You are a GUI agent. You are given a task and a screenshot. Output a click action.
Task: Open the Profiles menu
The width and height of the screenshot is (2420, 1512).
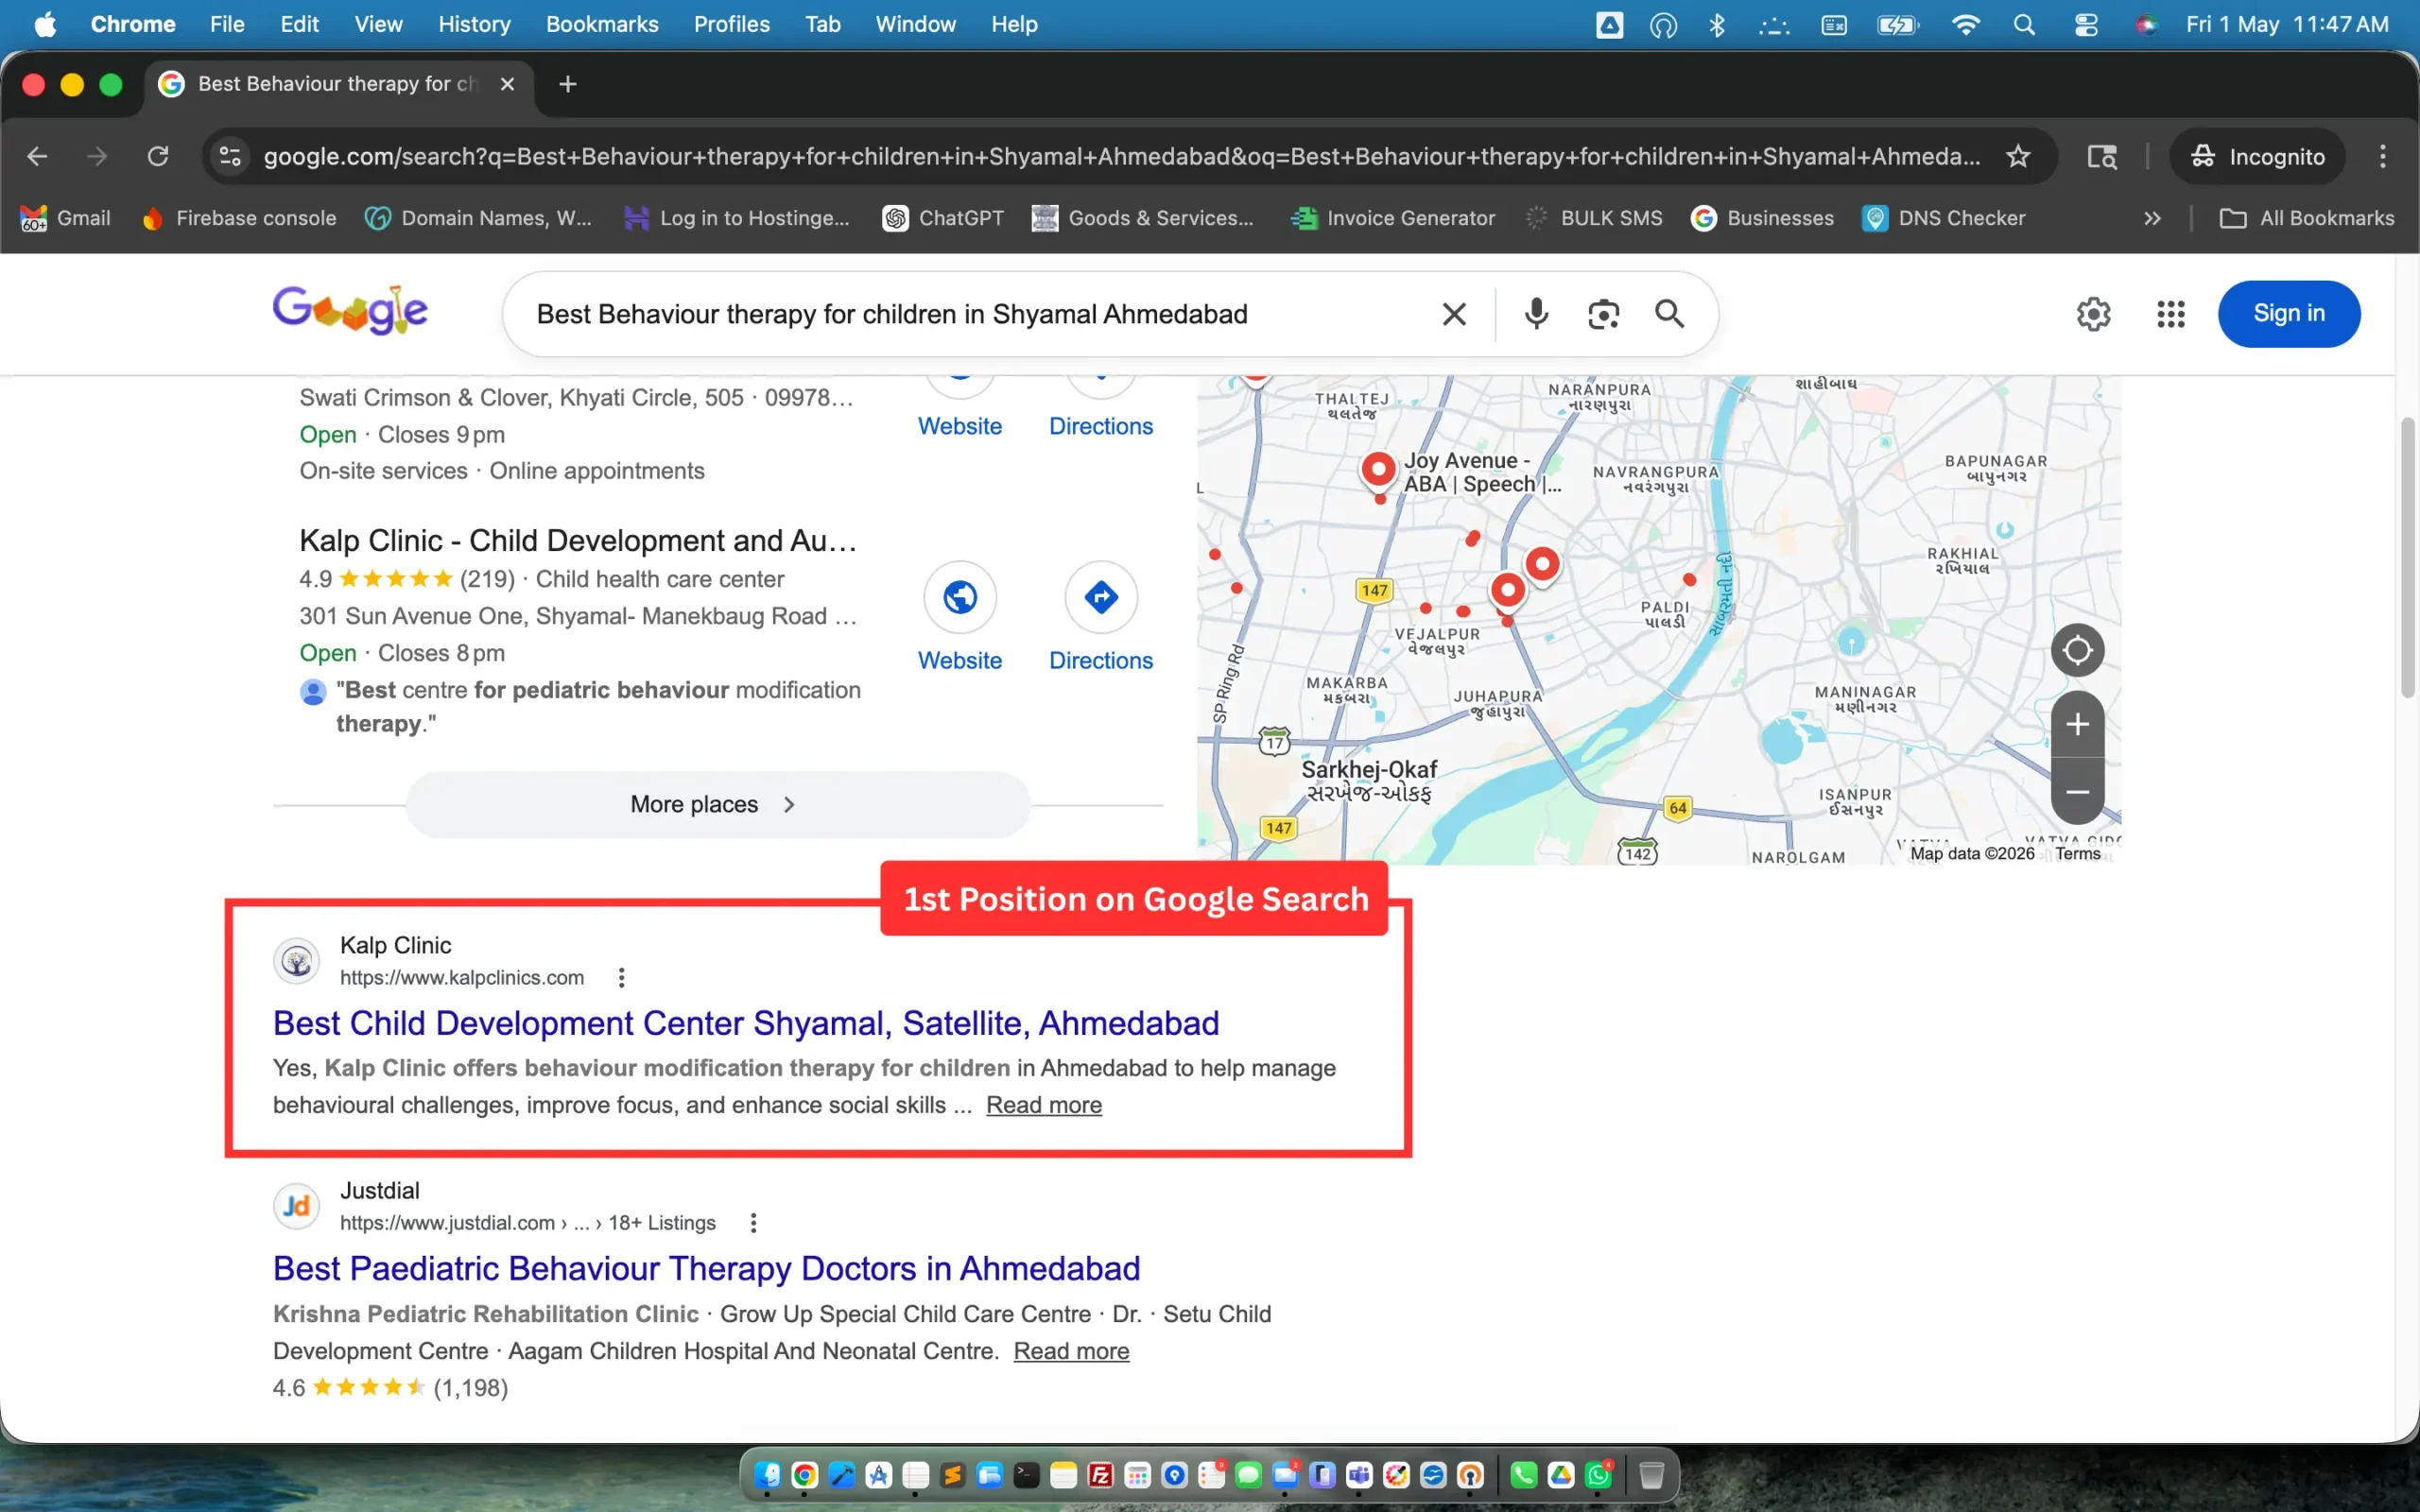[732, 24]
